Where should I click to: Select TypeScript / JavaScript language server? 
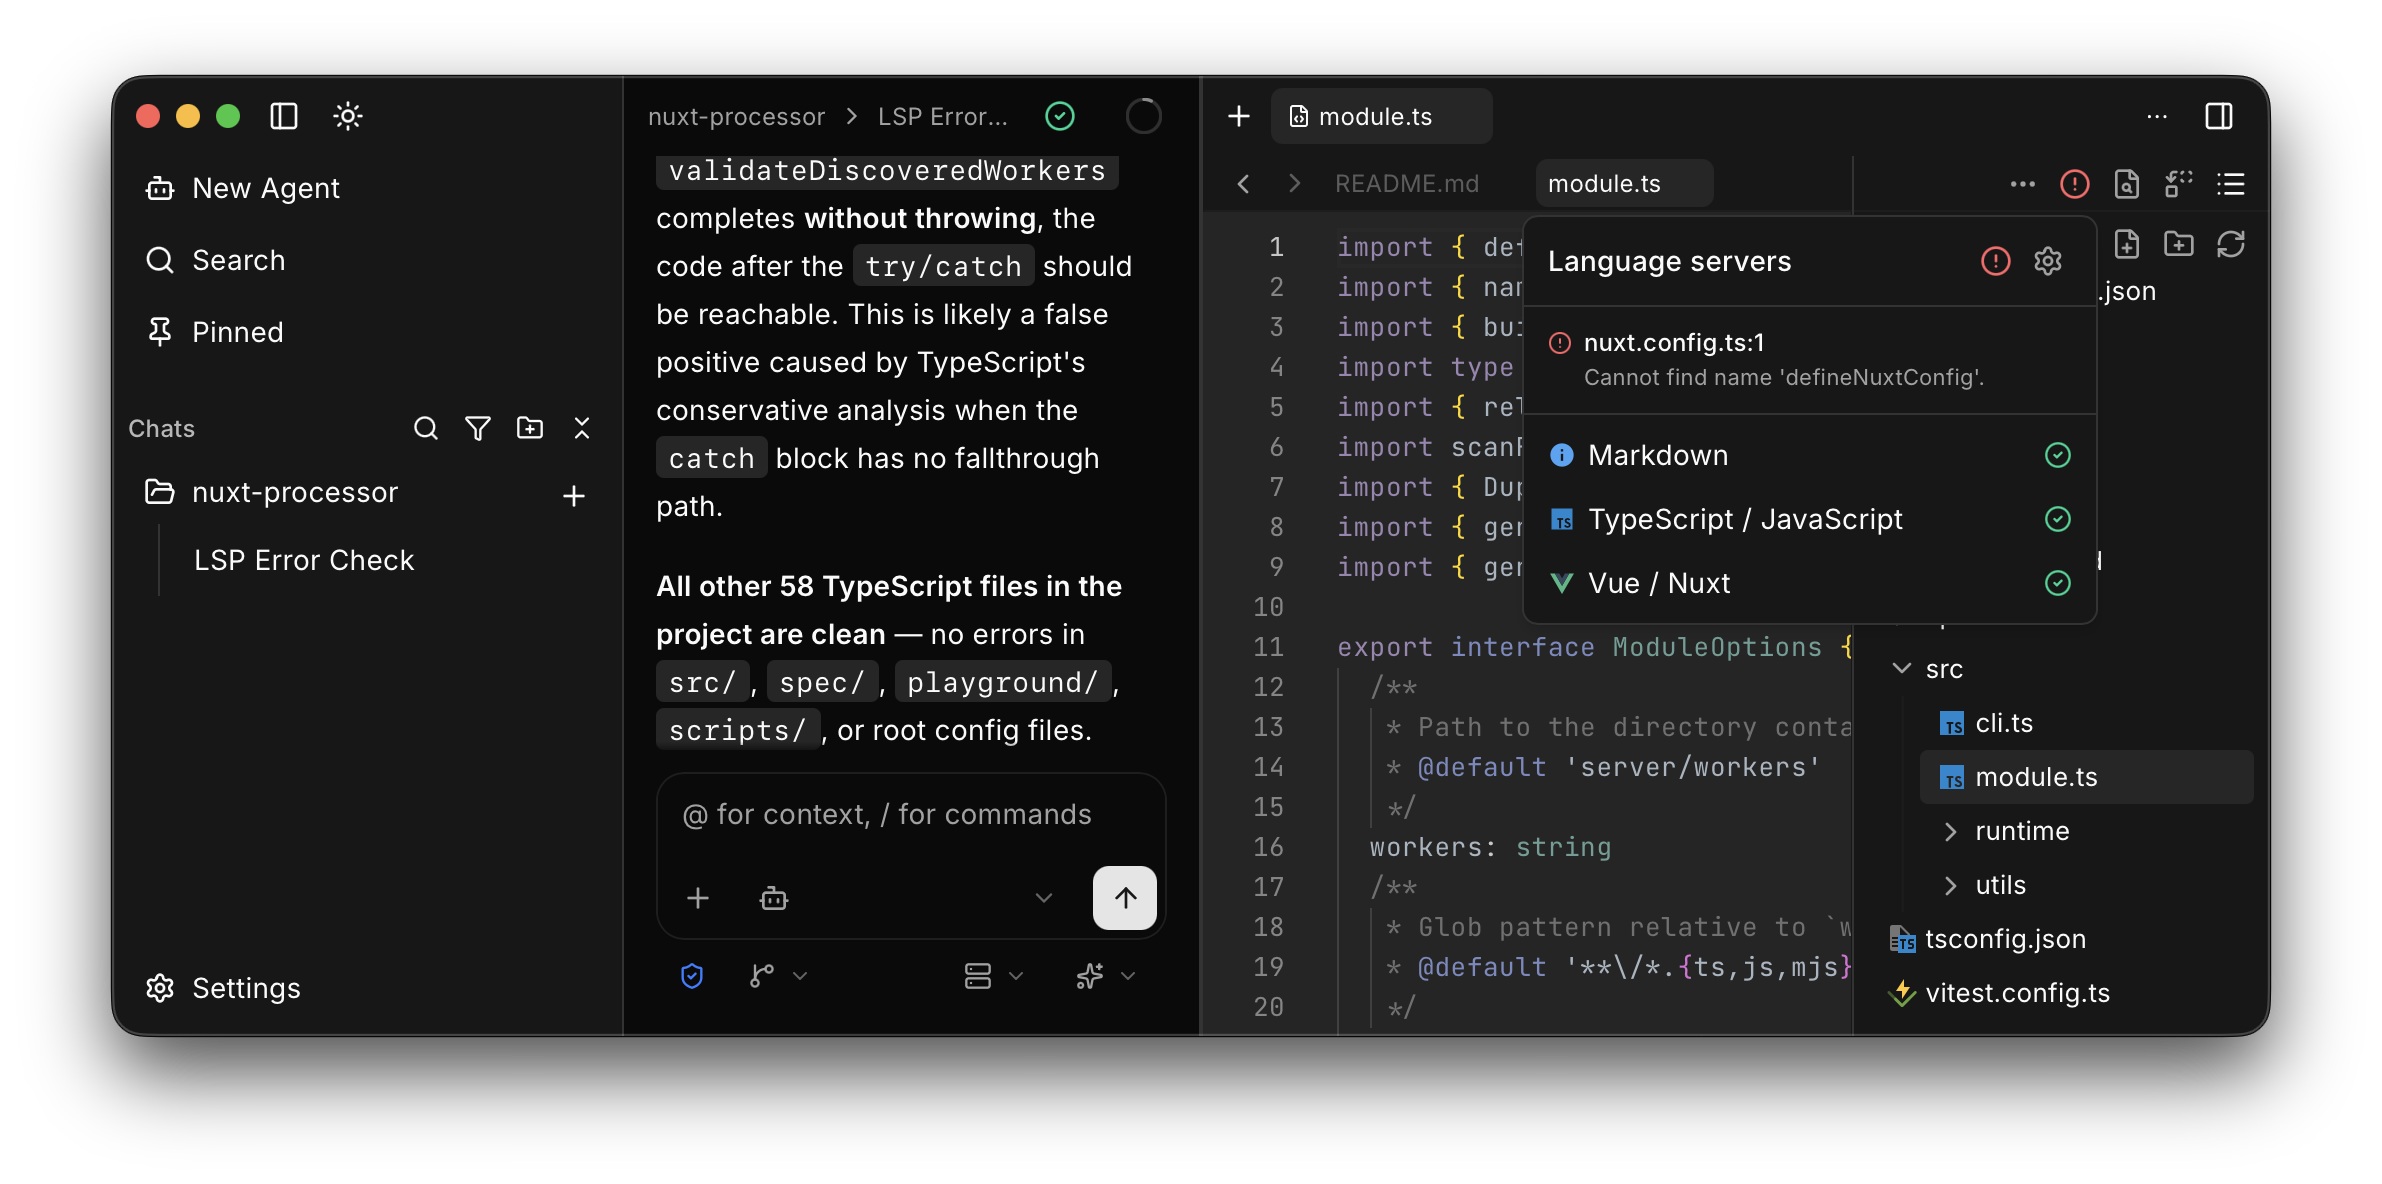pos(1810,519)
